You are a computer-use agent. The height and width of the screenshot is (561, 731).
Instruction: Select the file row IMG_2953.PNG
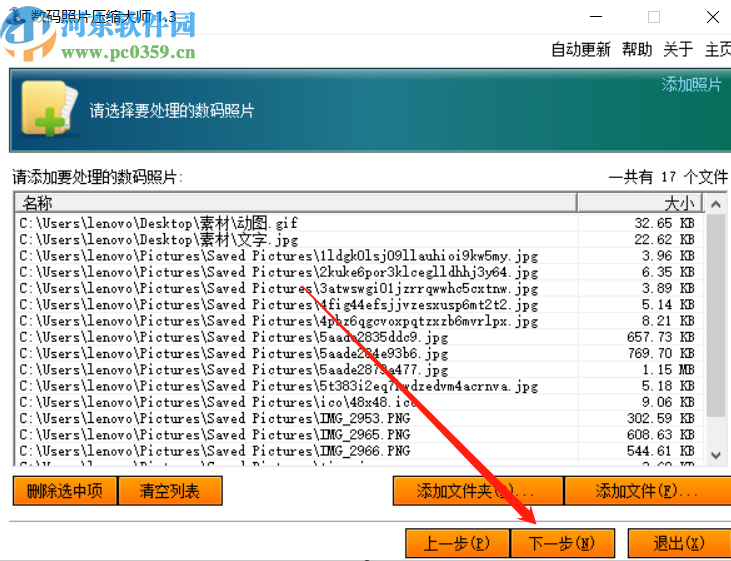click(357, 418)
